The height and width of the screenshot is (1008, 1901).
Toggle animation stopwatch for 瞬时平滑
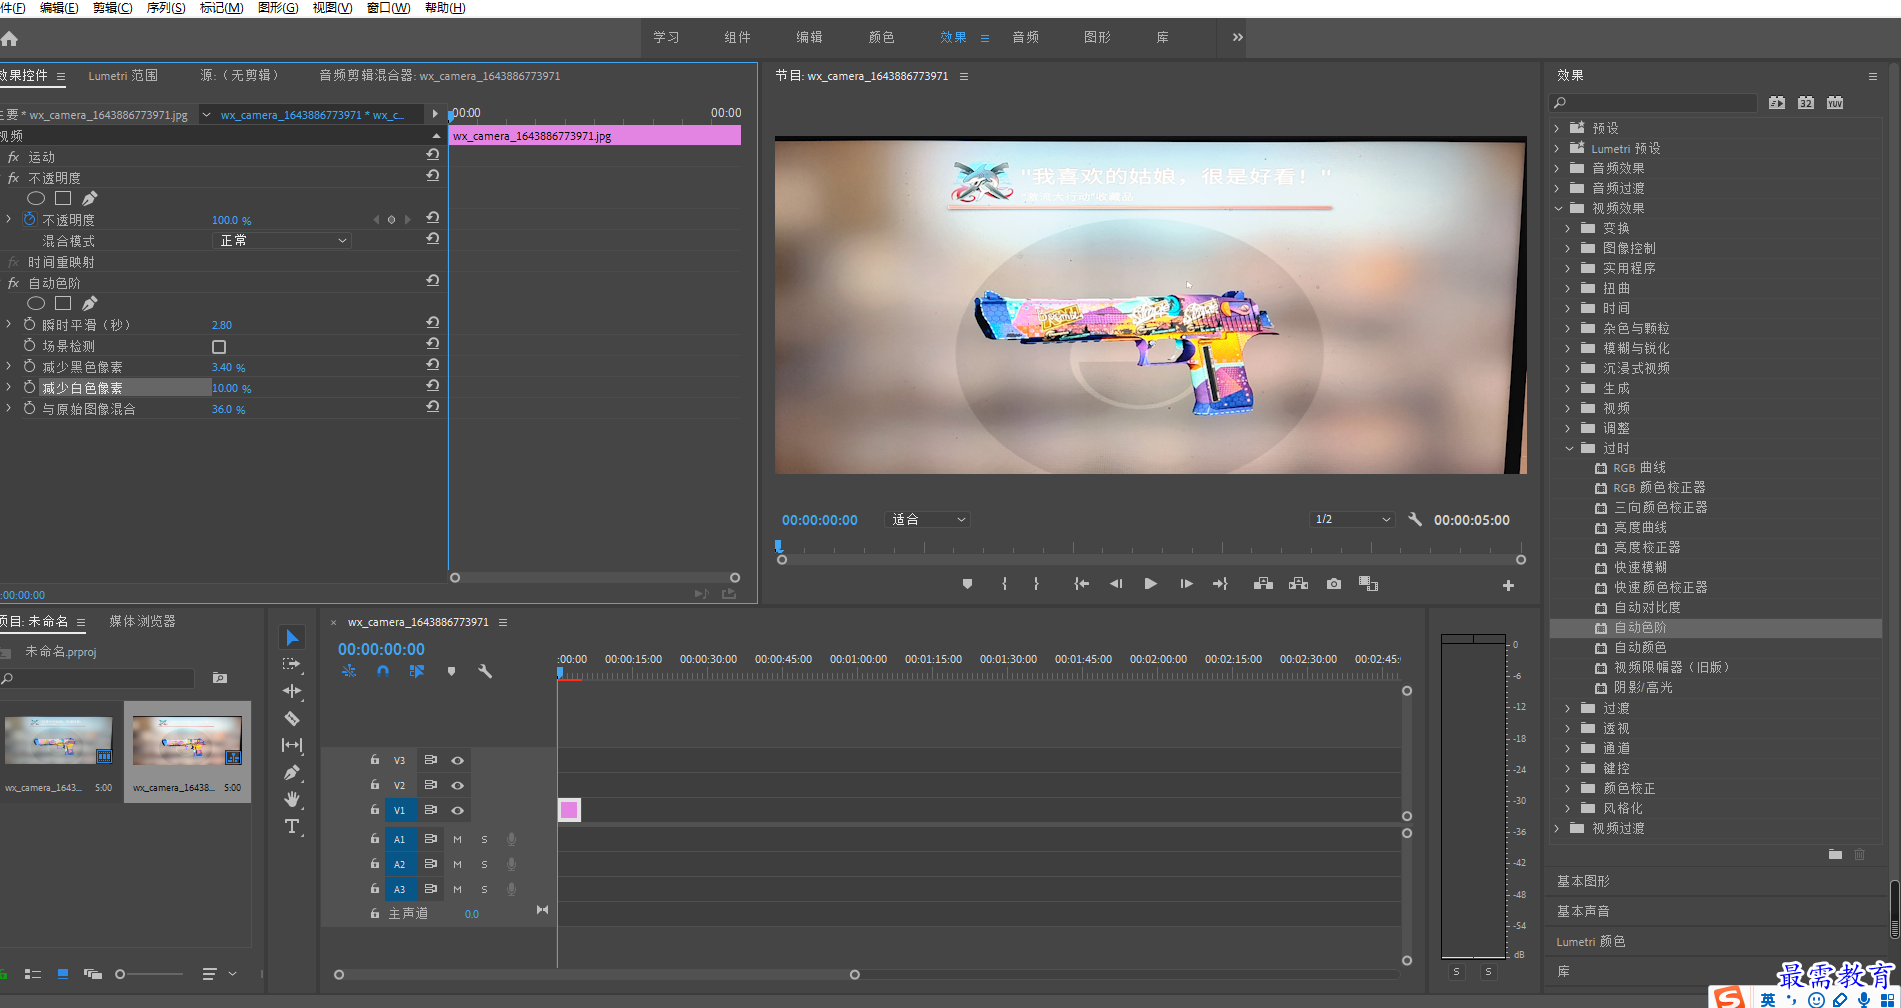tap(30, 325)
